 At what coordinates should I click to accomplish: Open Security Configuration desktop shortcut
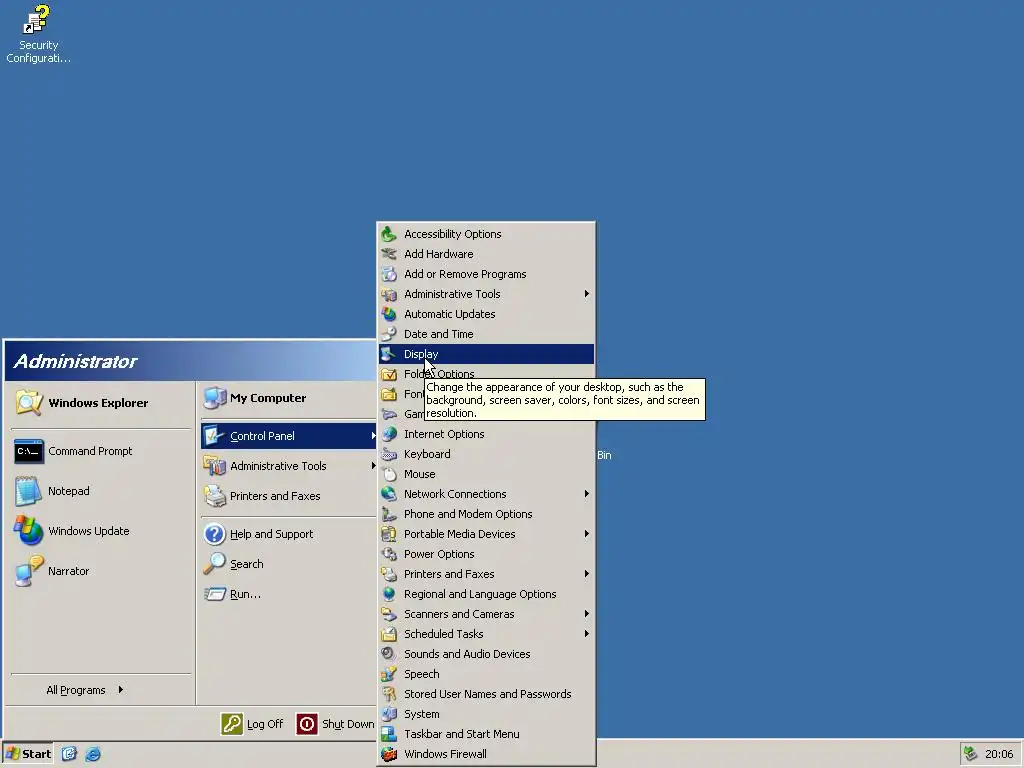38,35
